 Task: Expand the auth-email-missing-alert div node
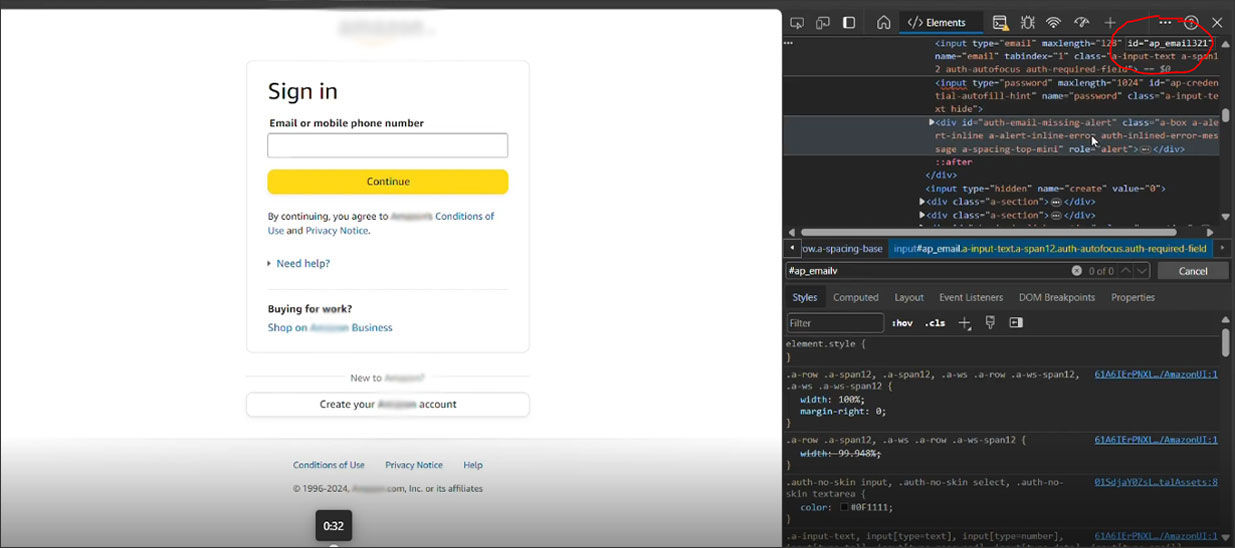(x=932, y=122)
